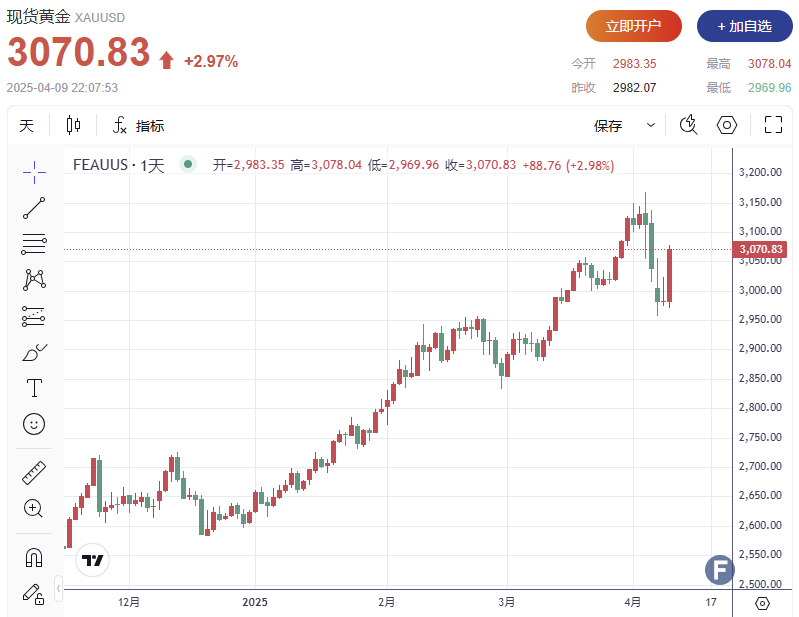
Task: Click the 立即开户 button
Action: (x=634, y=26)
